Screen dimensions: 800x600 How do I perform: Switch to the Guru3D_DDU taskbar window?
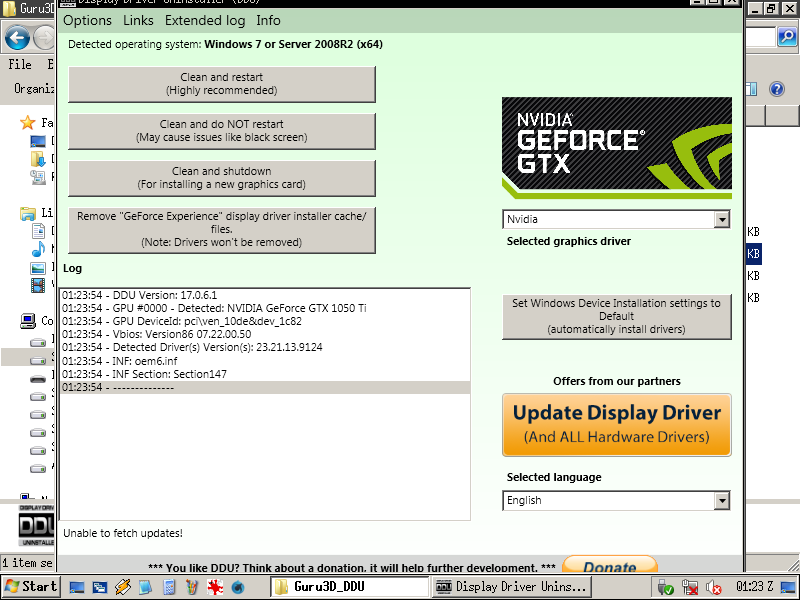349,587
